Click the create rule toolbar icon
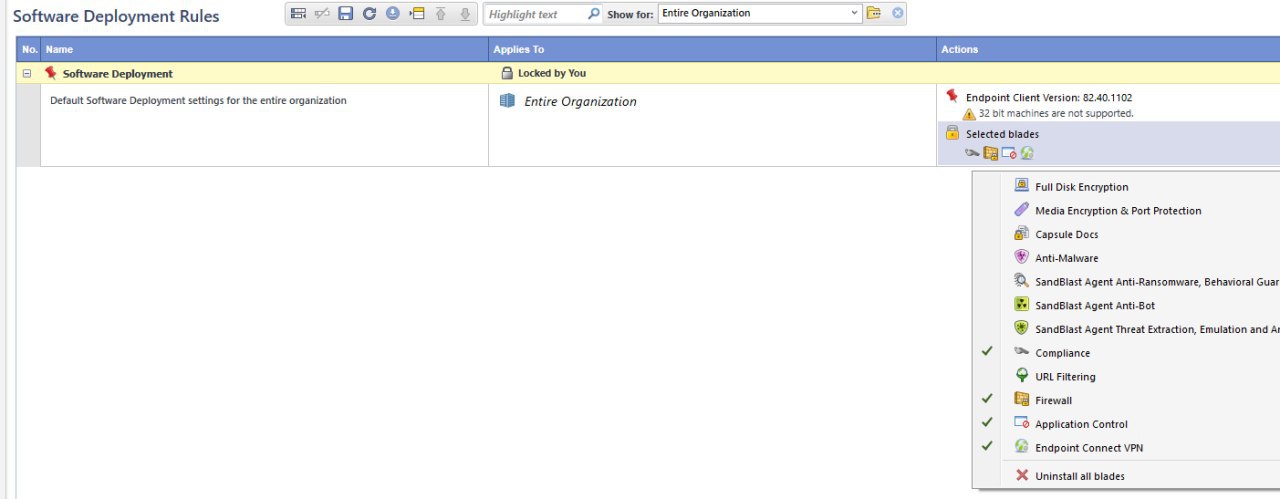The image size is (1280, 499). [x=298, y=14]
